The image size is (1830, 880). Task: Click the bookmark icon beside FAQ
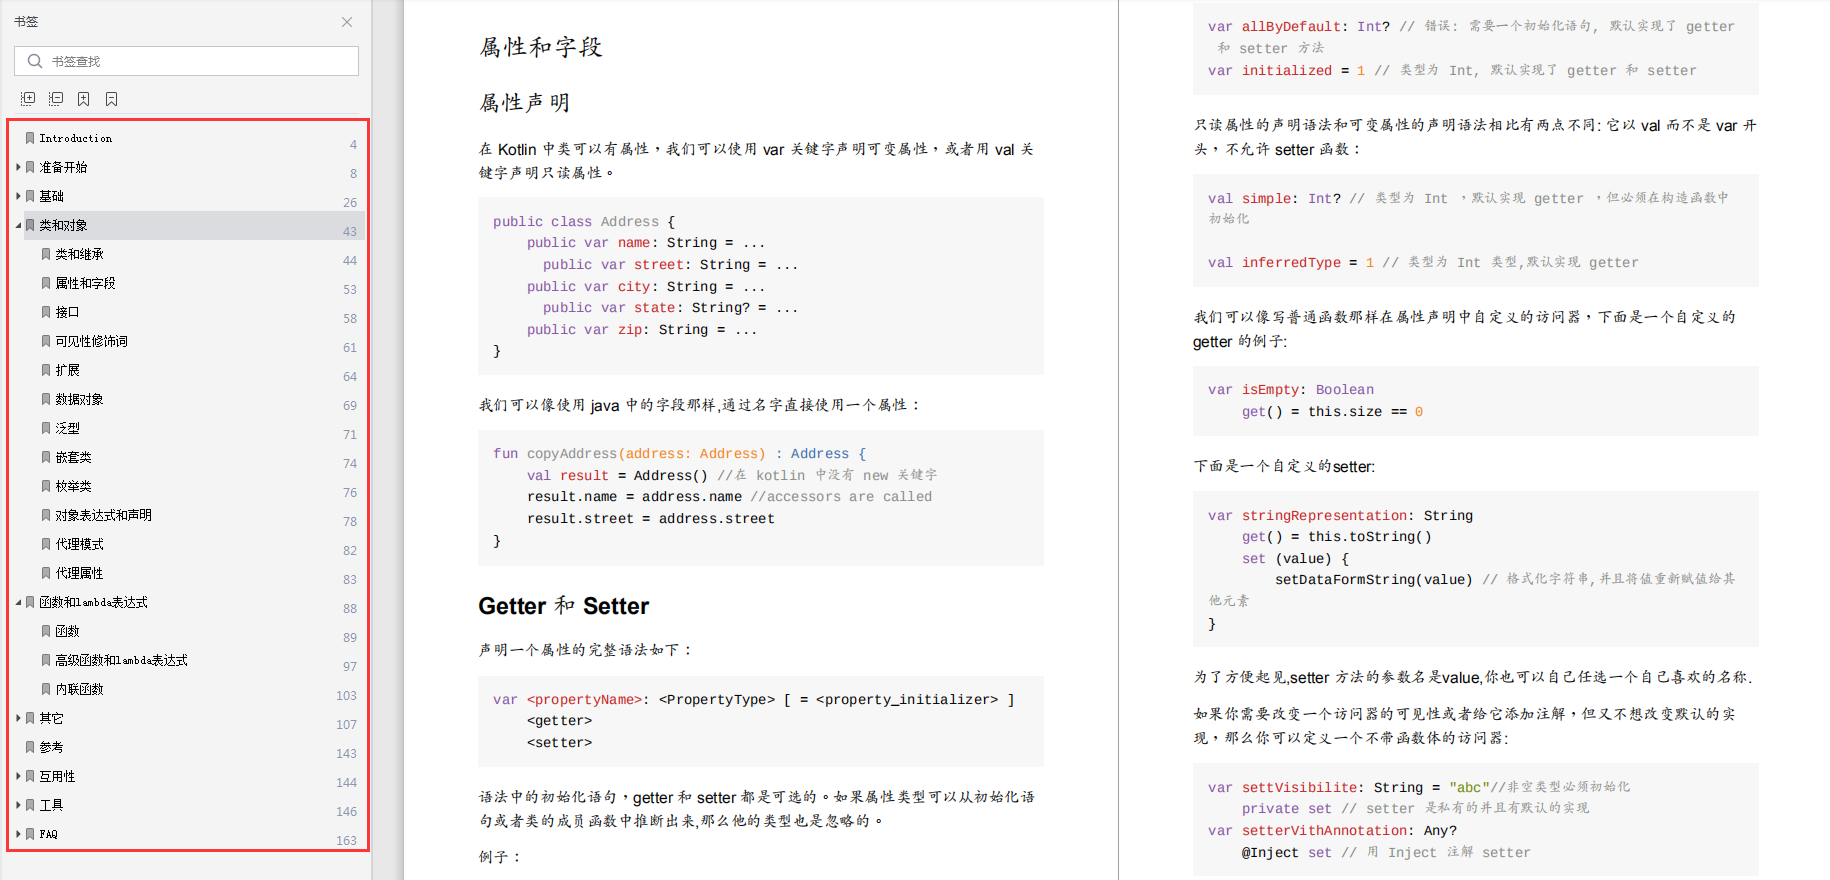[30, 834]
